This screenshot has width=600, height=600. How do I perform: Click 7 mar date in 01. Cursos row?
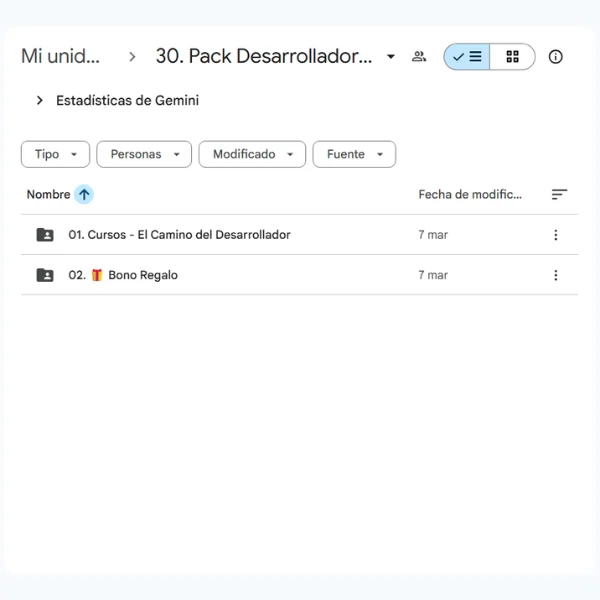click(433, 235)
